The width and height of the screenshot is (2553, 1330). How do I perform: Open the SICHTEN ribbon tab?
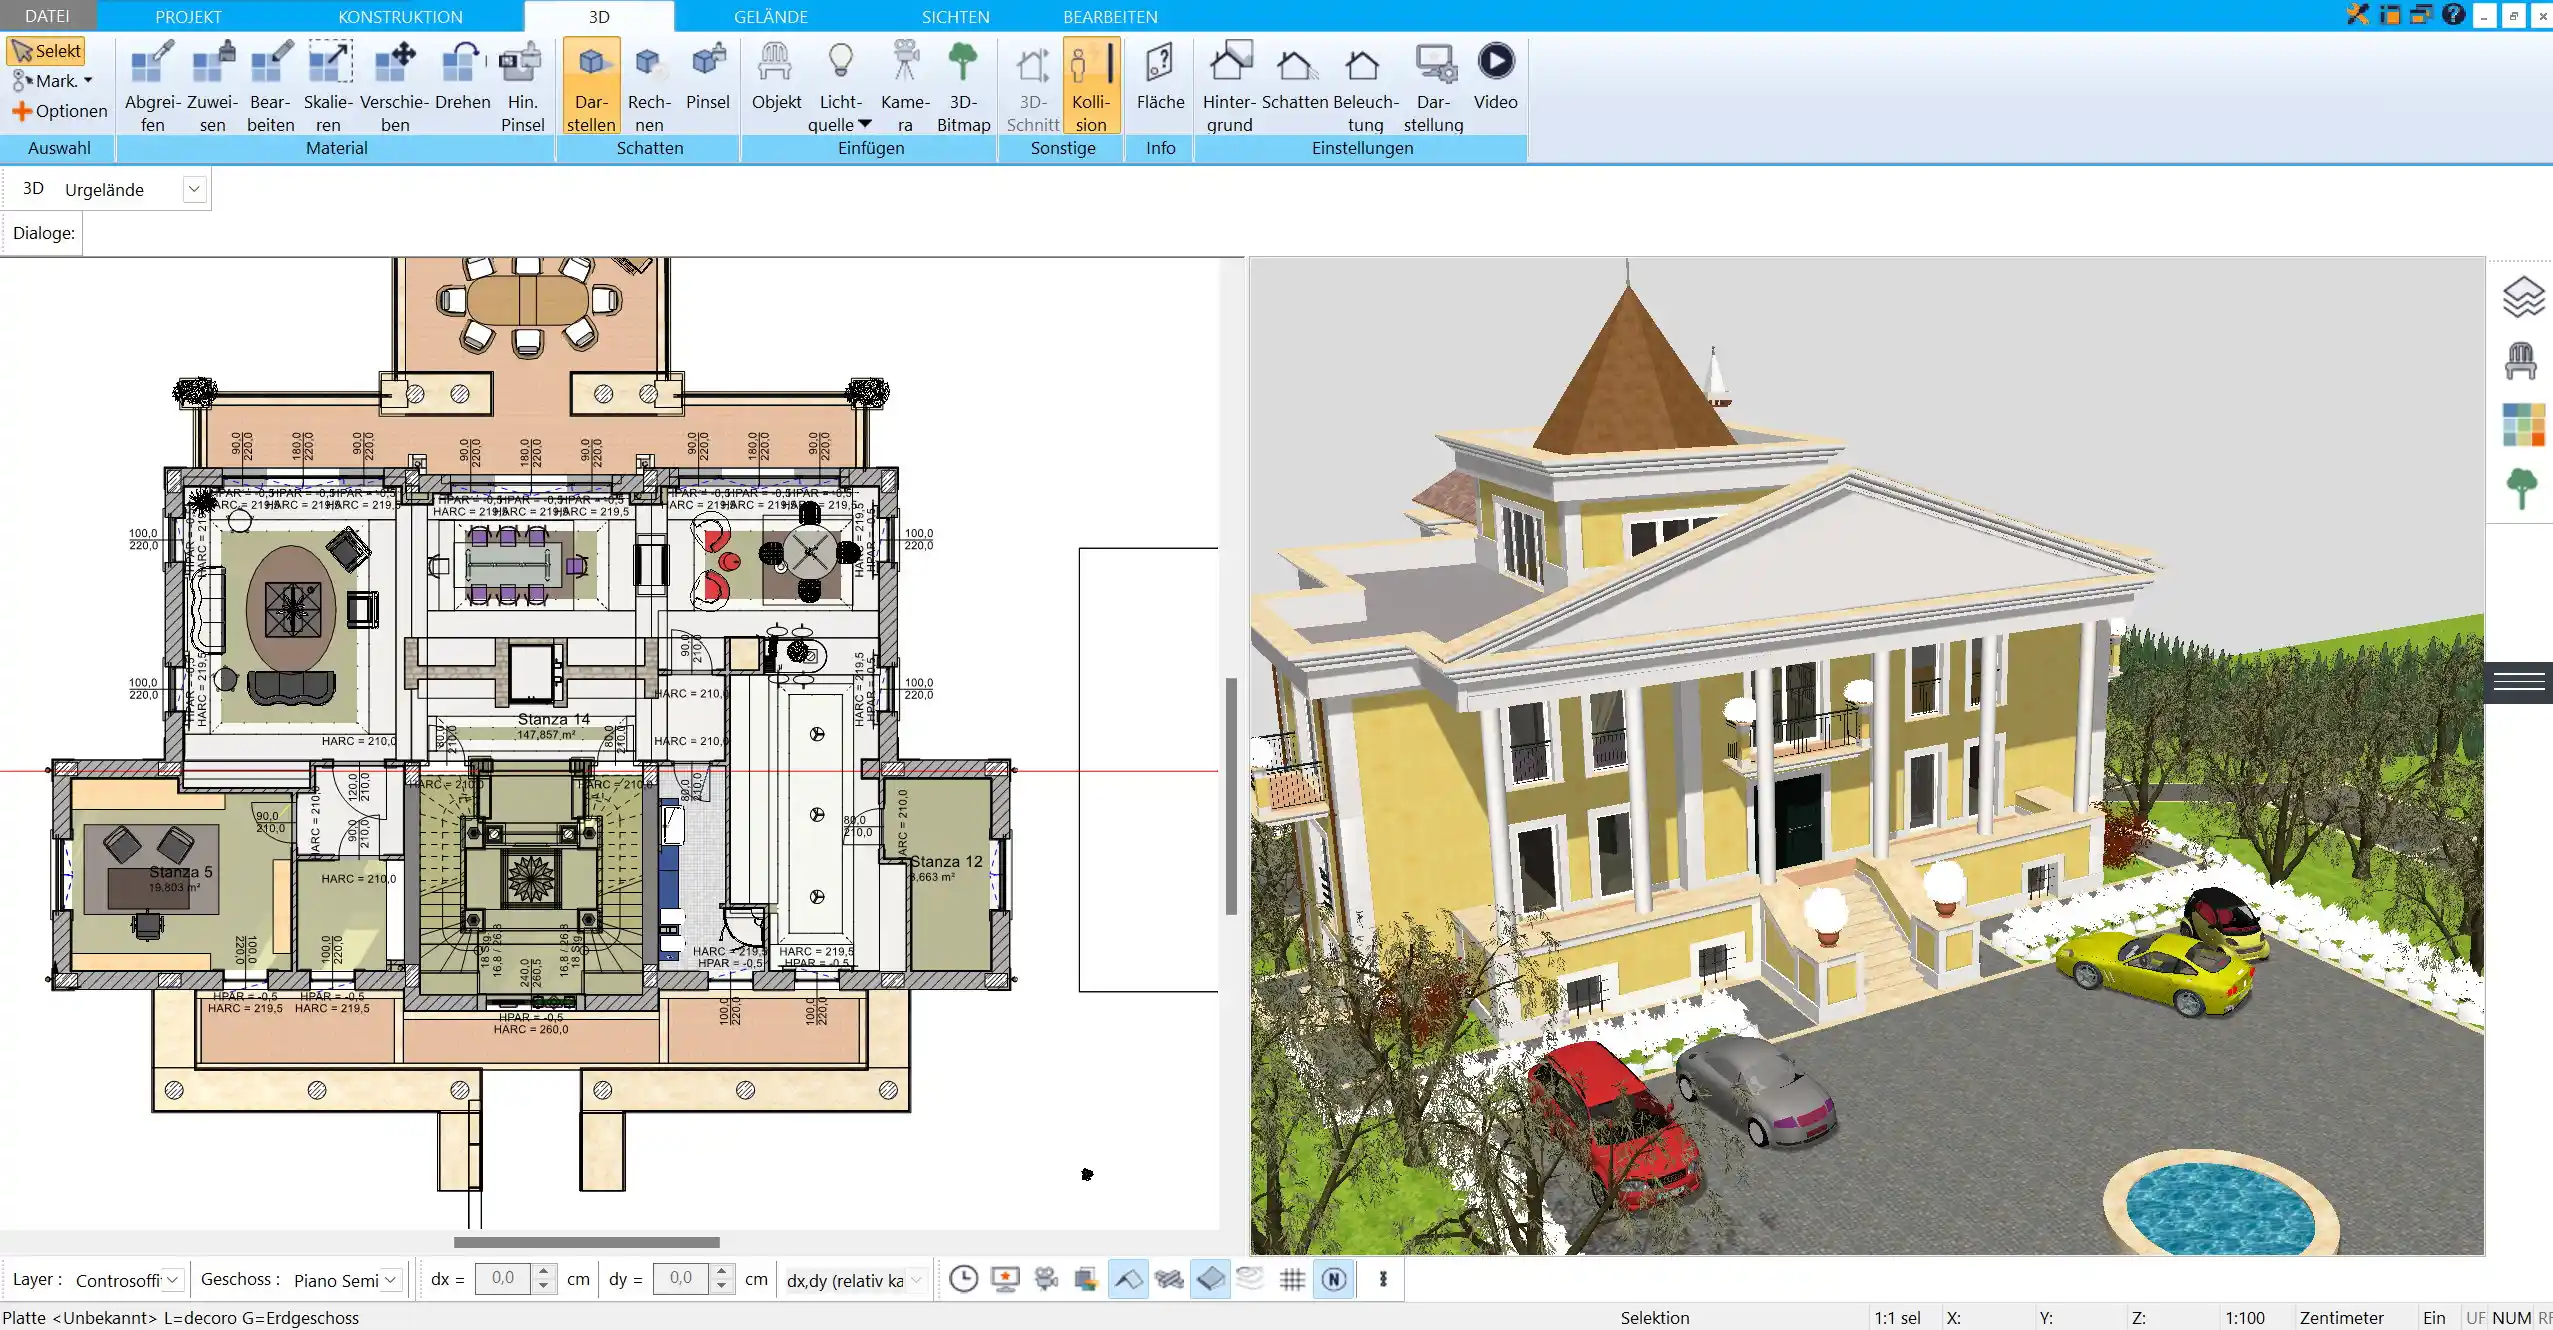[955, 16]
